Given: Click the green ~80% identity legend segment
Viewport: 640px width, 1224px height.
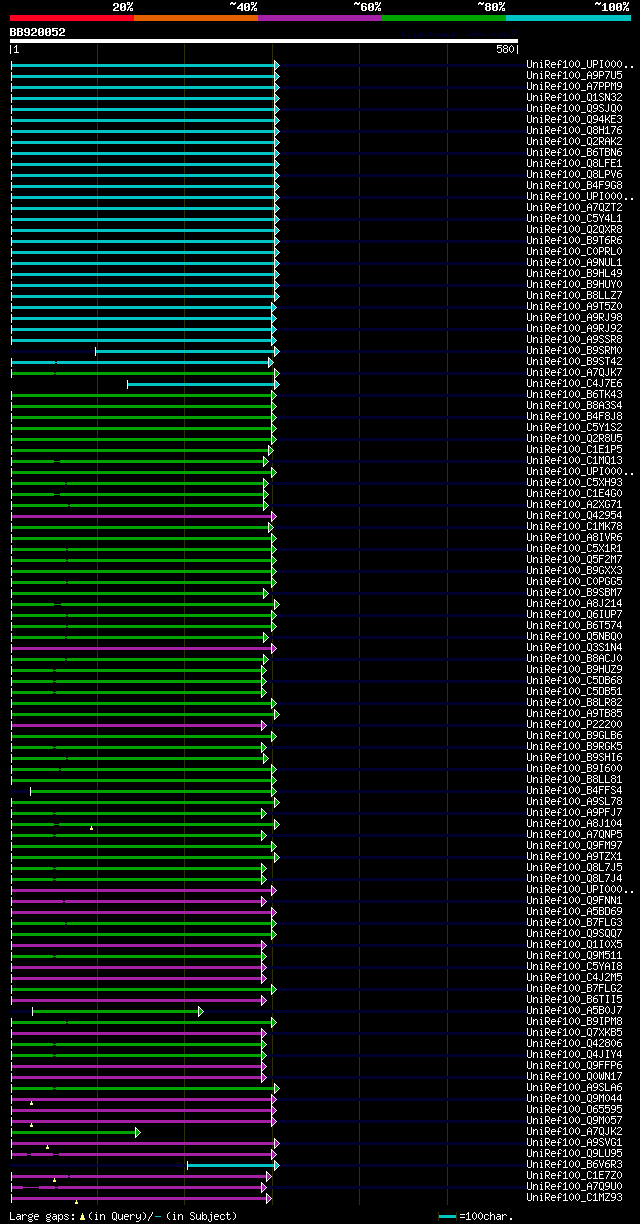Looking at the screenshot, I should pos(443,18).
